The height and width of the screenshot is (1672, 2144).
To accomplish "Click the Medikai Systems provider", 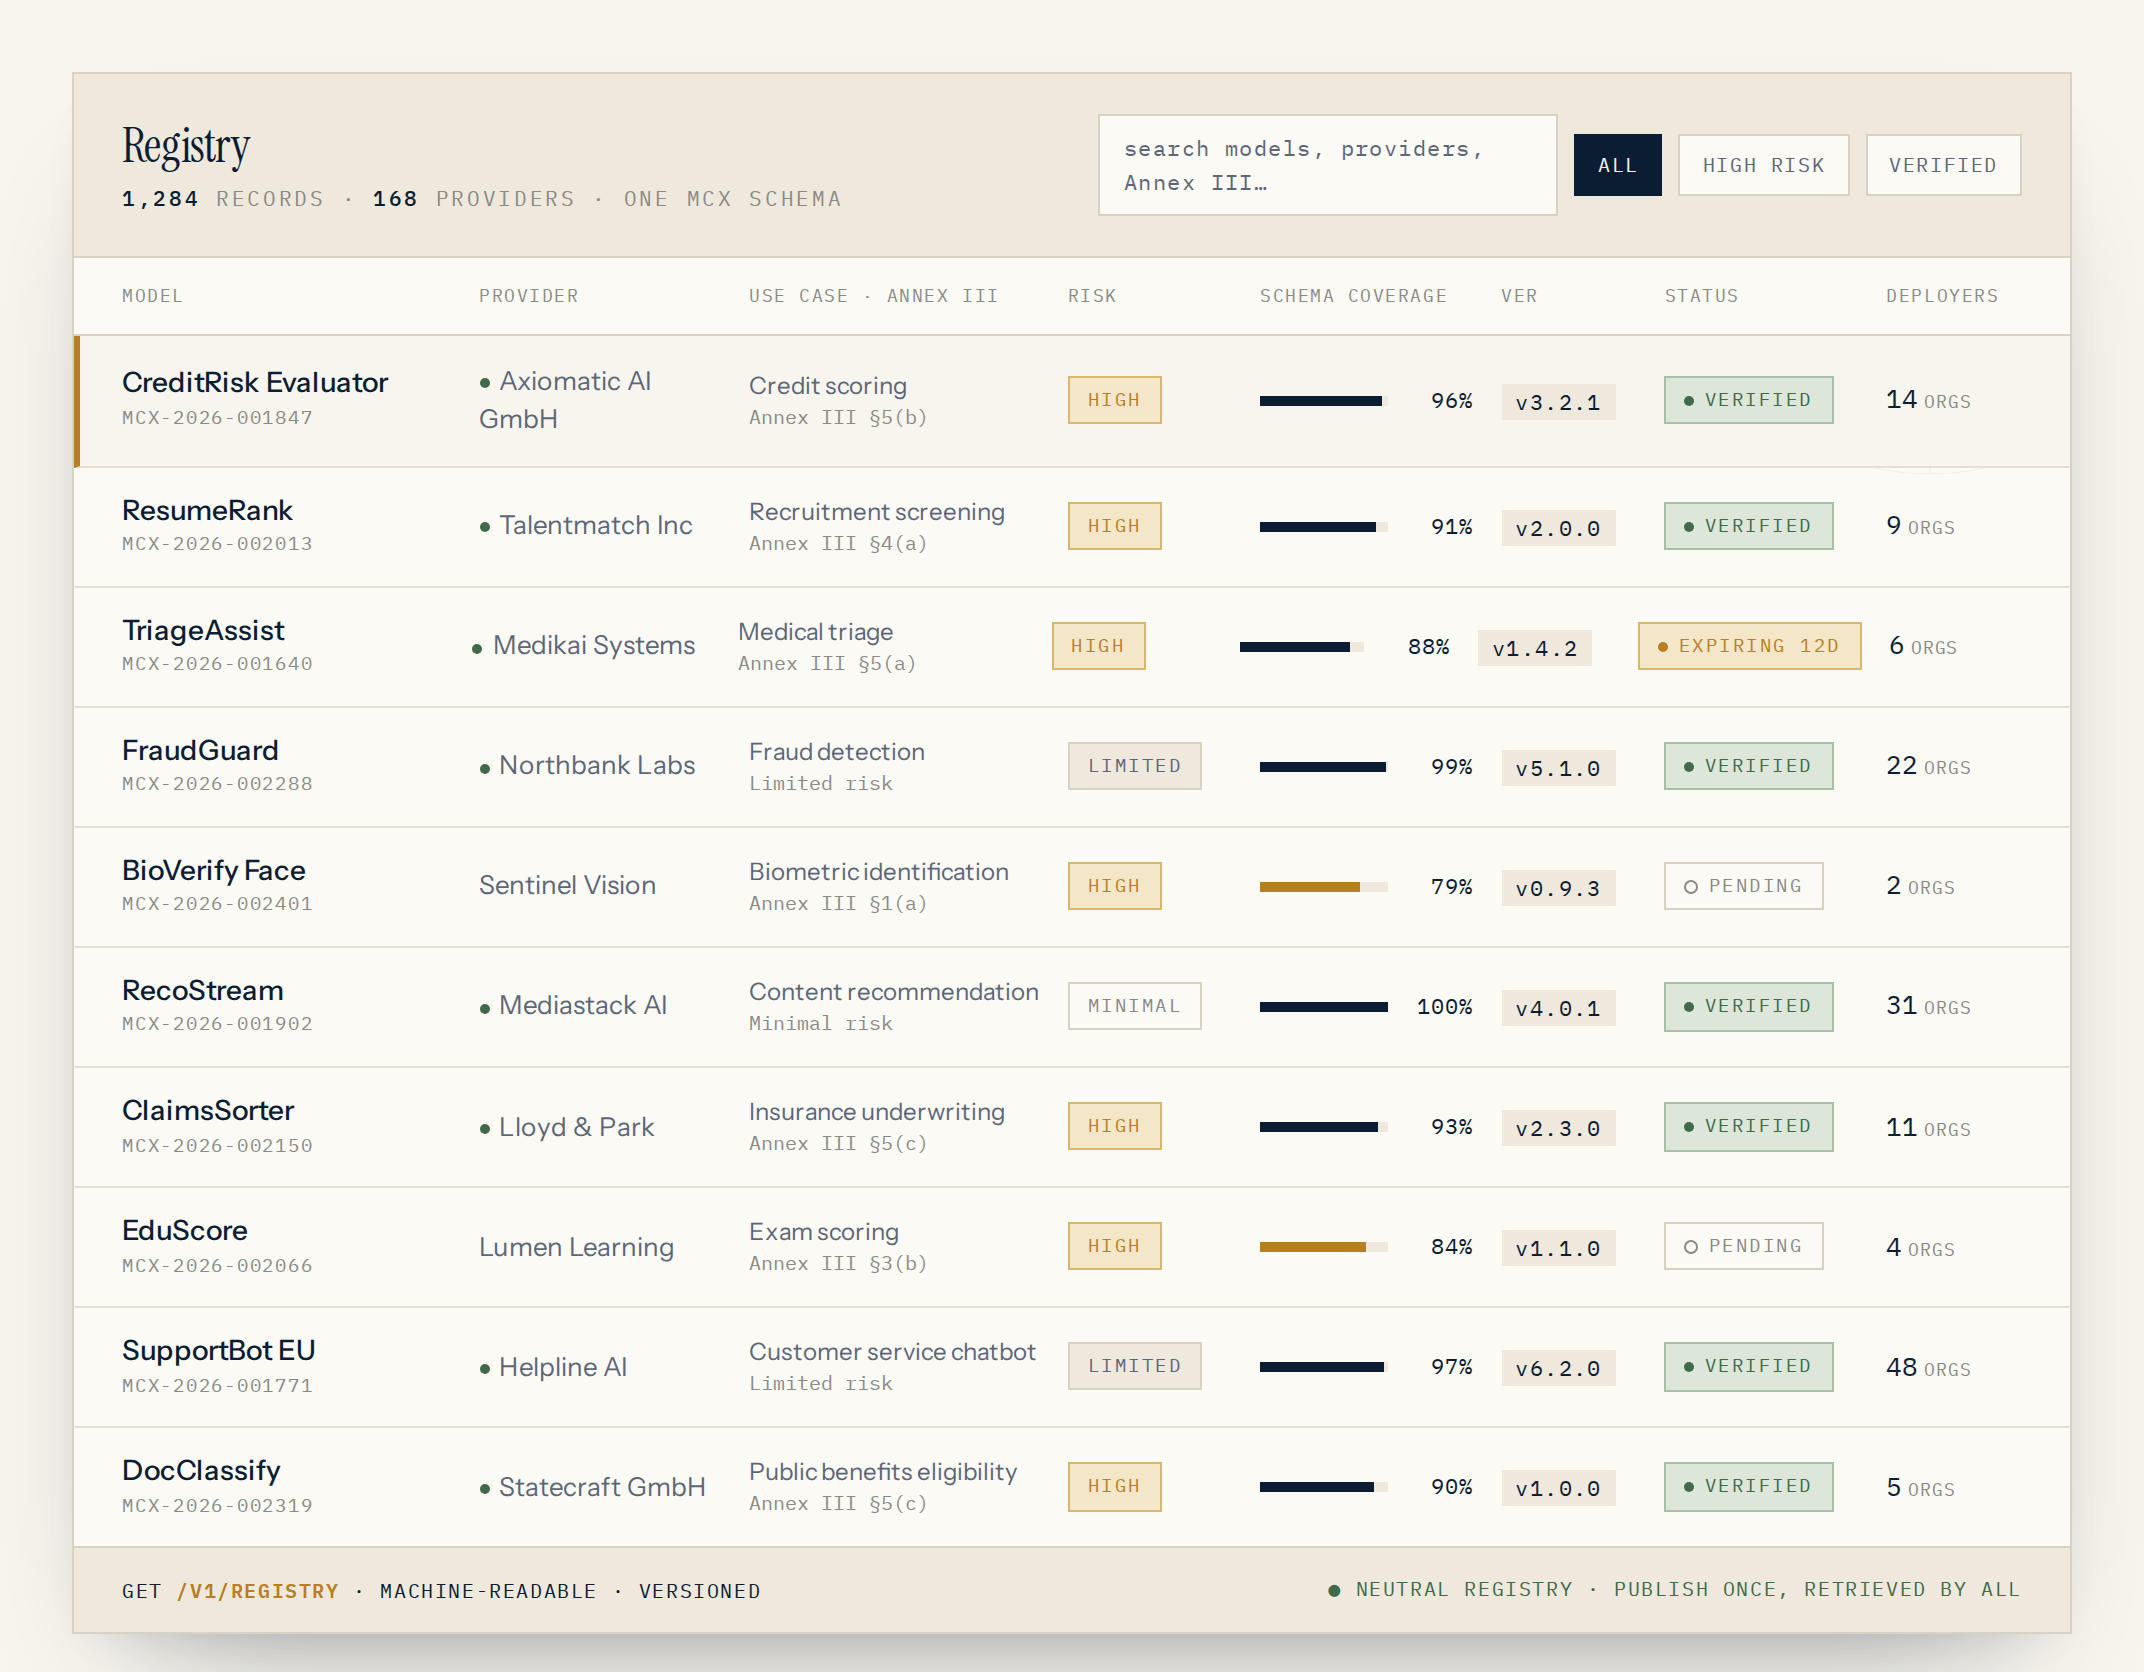I will (583, 645).
